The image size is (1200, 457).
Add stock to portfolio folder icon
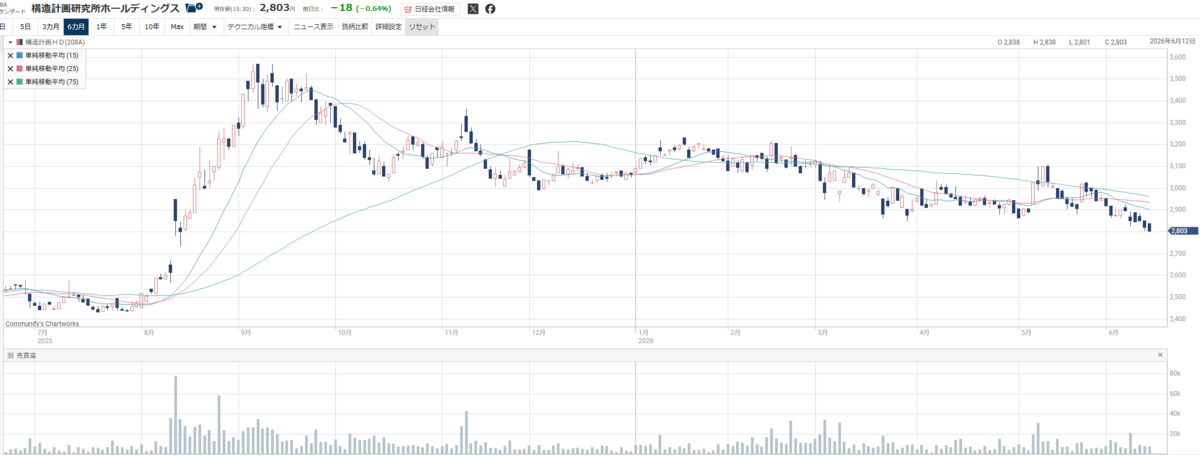(x=194, y=8)
